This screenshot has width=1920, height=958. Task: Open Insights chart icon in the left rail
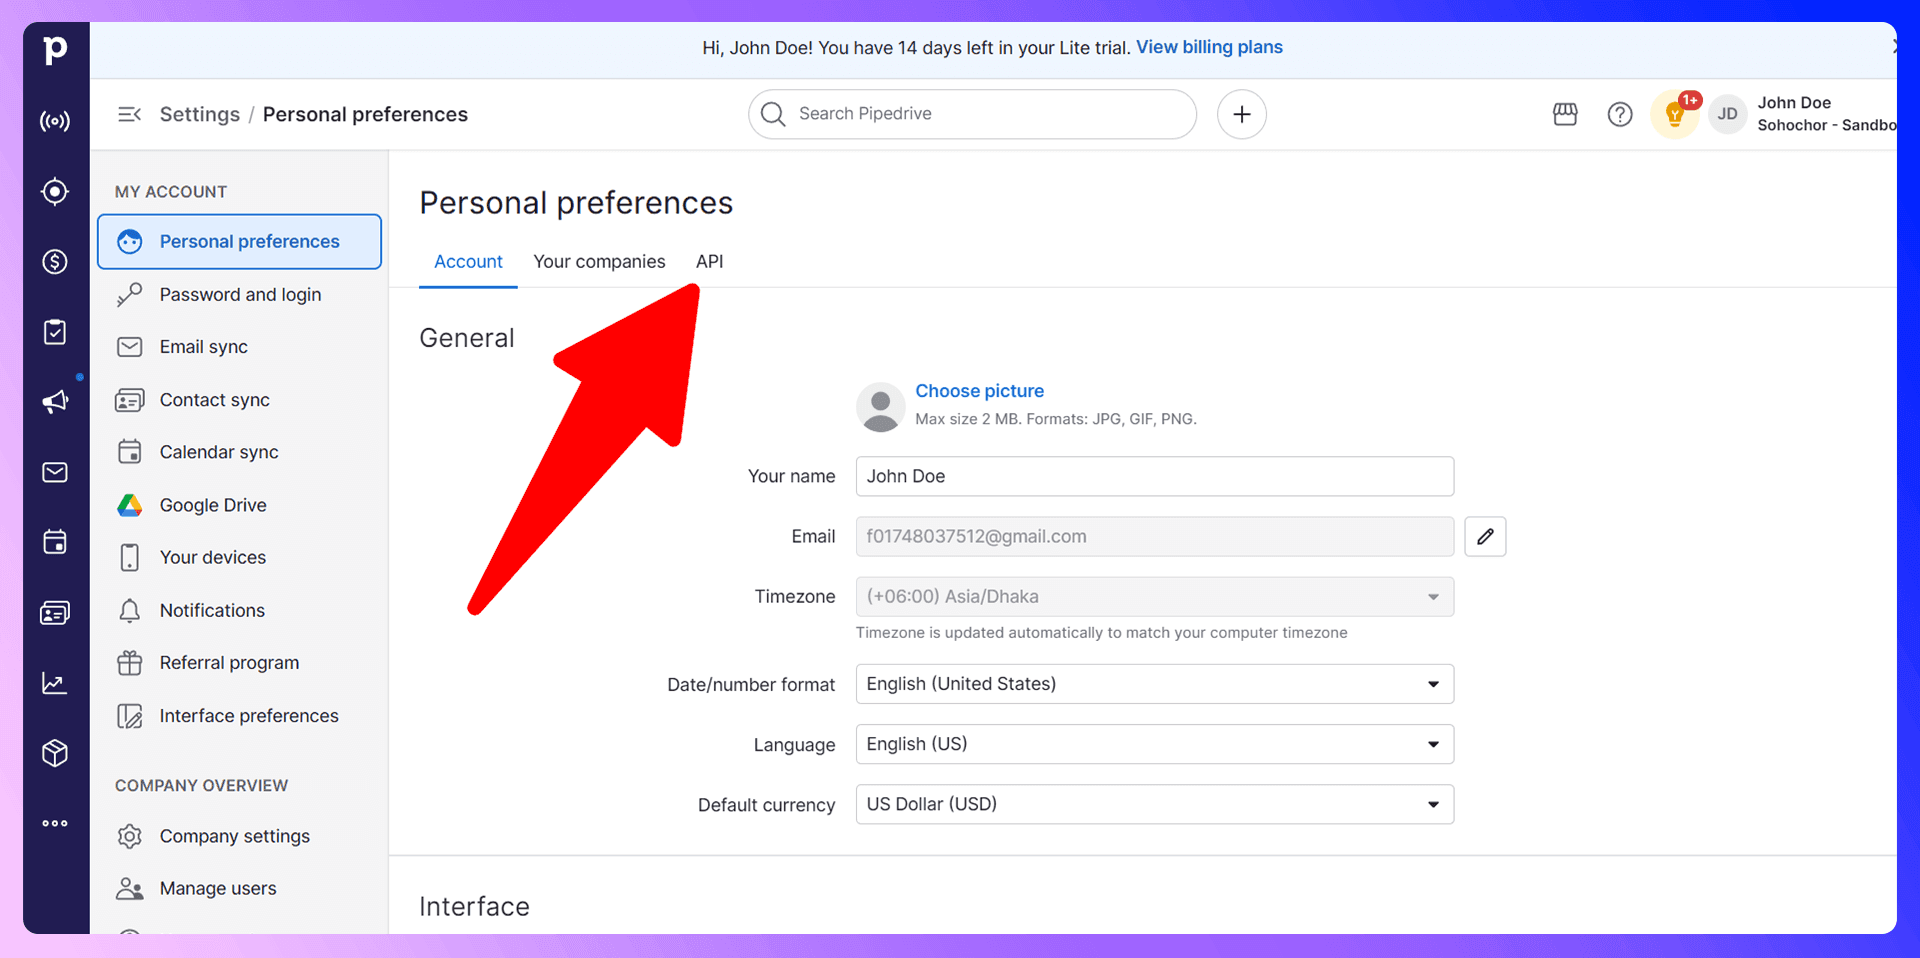(55, 683)
